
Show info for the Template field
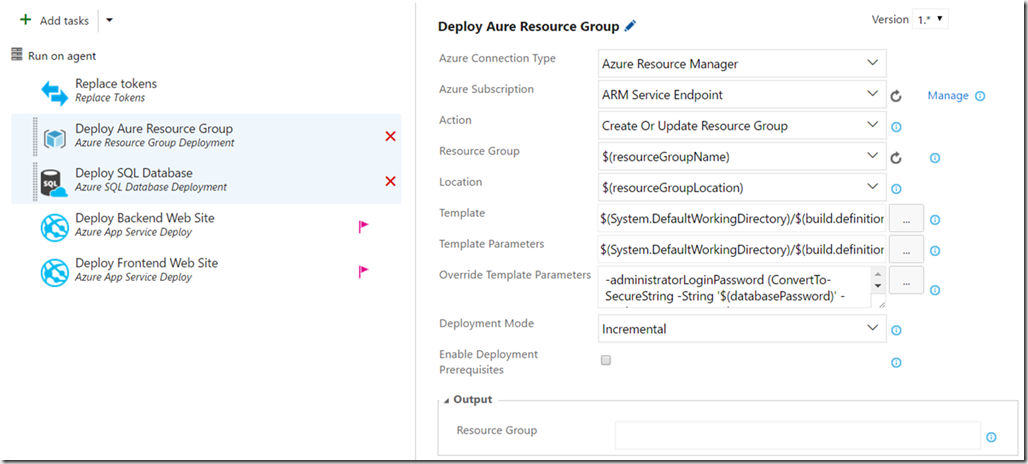coord(935,220)
